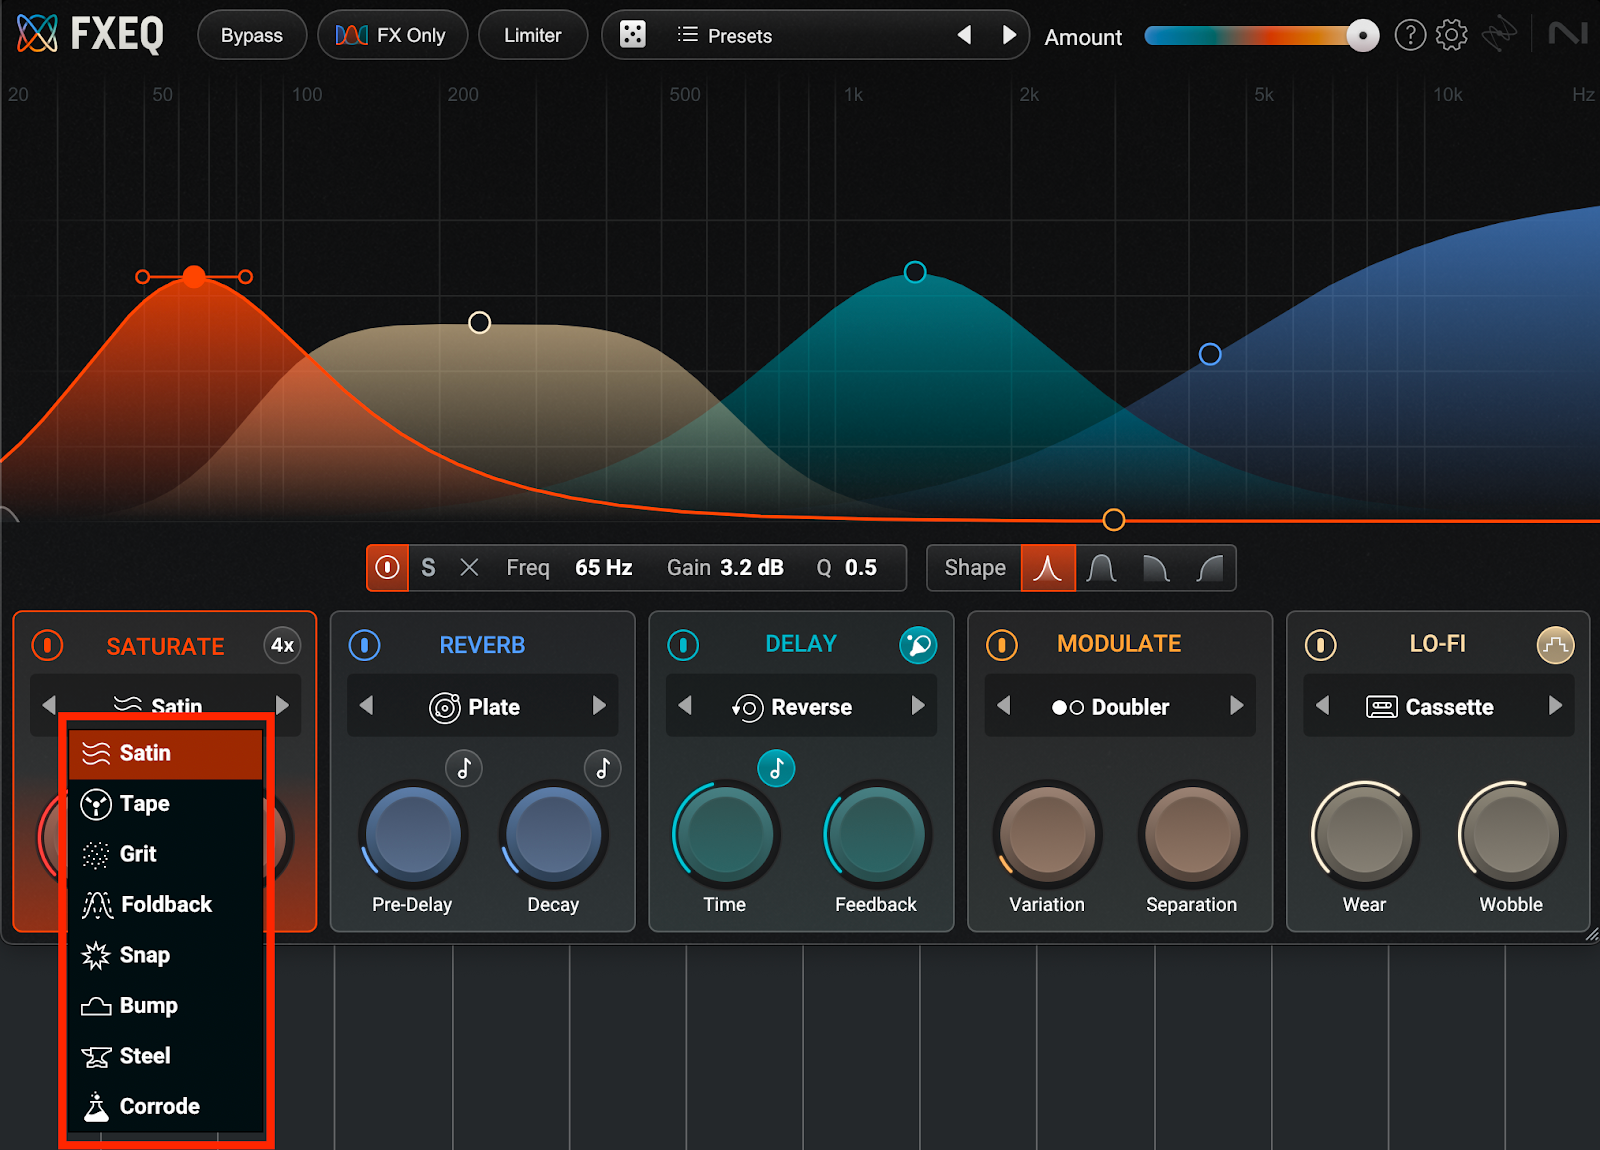This screenshot has width=1600, height=1150.
Task: Click the Native Instruments logo icon
Action: click(1568, 34)
